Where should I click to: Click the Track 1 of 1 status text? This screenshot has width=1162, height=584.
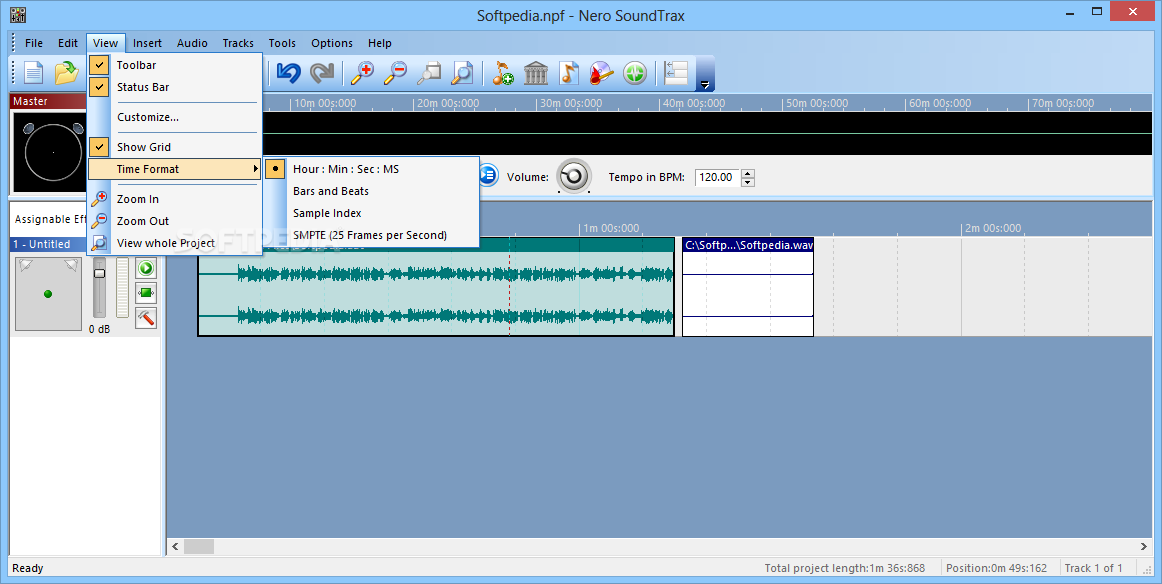point(1093,568)
